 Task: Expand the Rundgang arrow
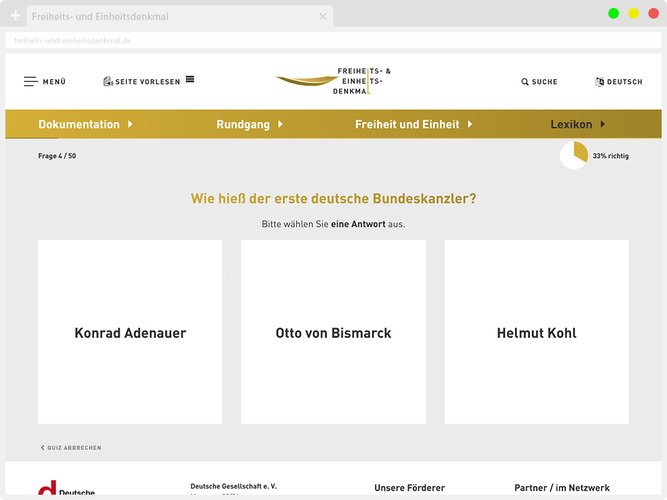tap(280, 124)
